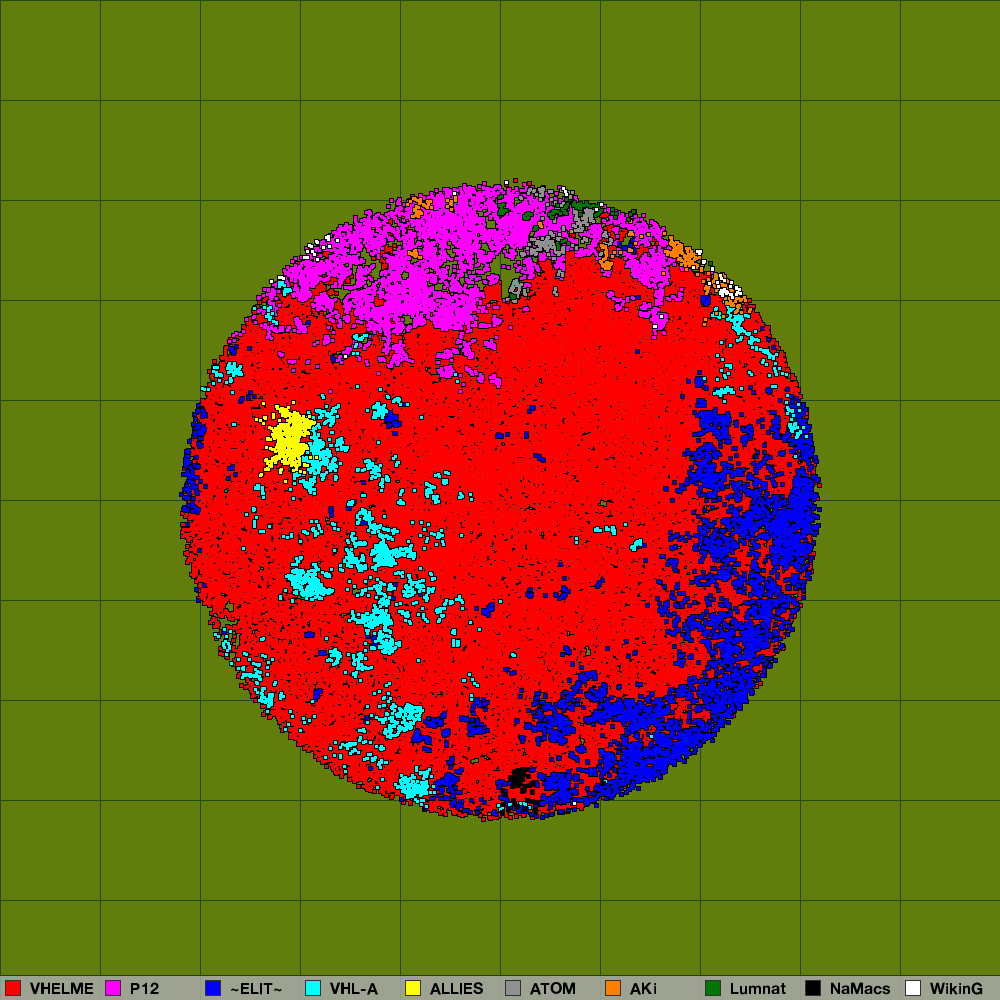Viewport: 1000px width, 1000px height.
Task: Click the green Lumnat legend swatch
Action: pos(713,988)
